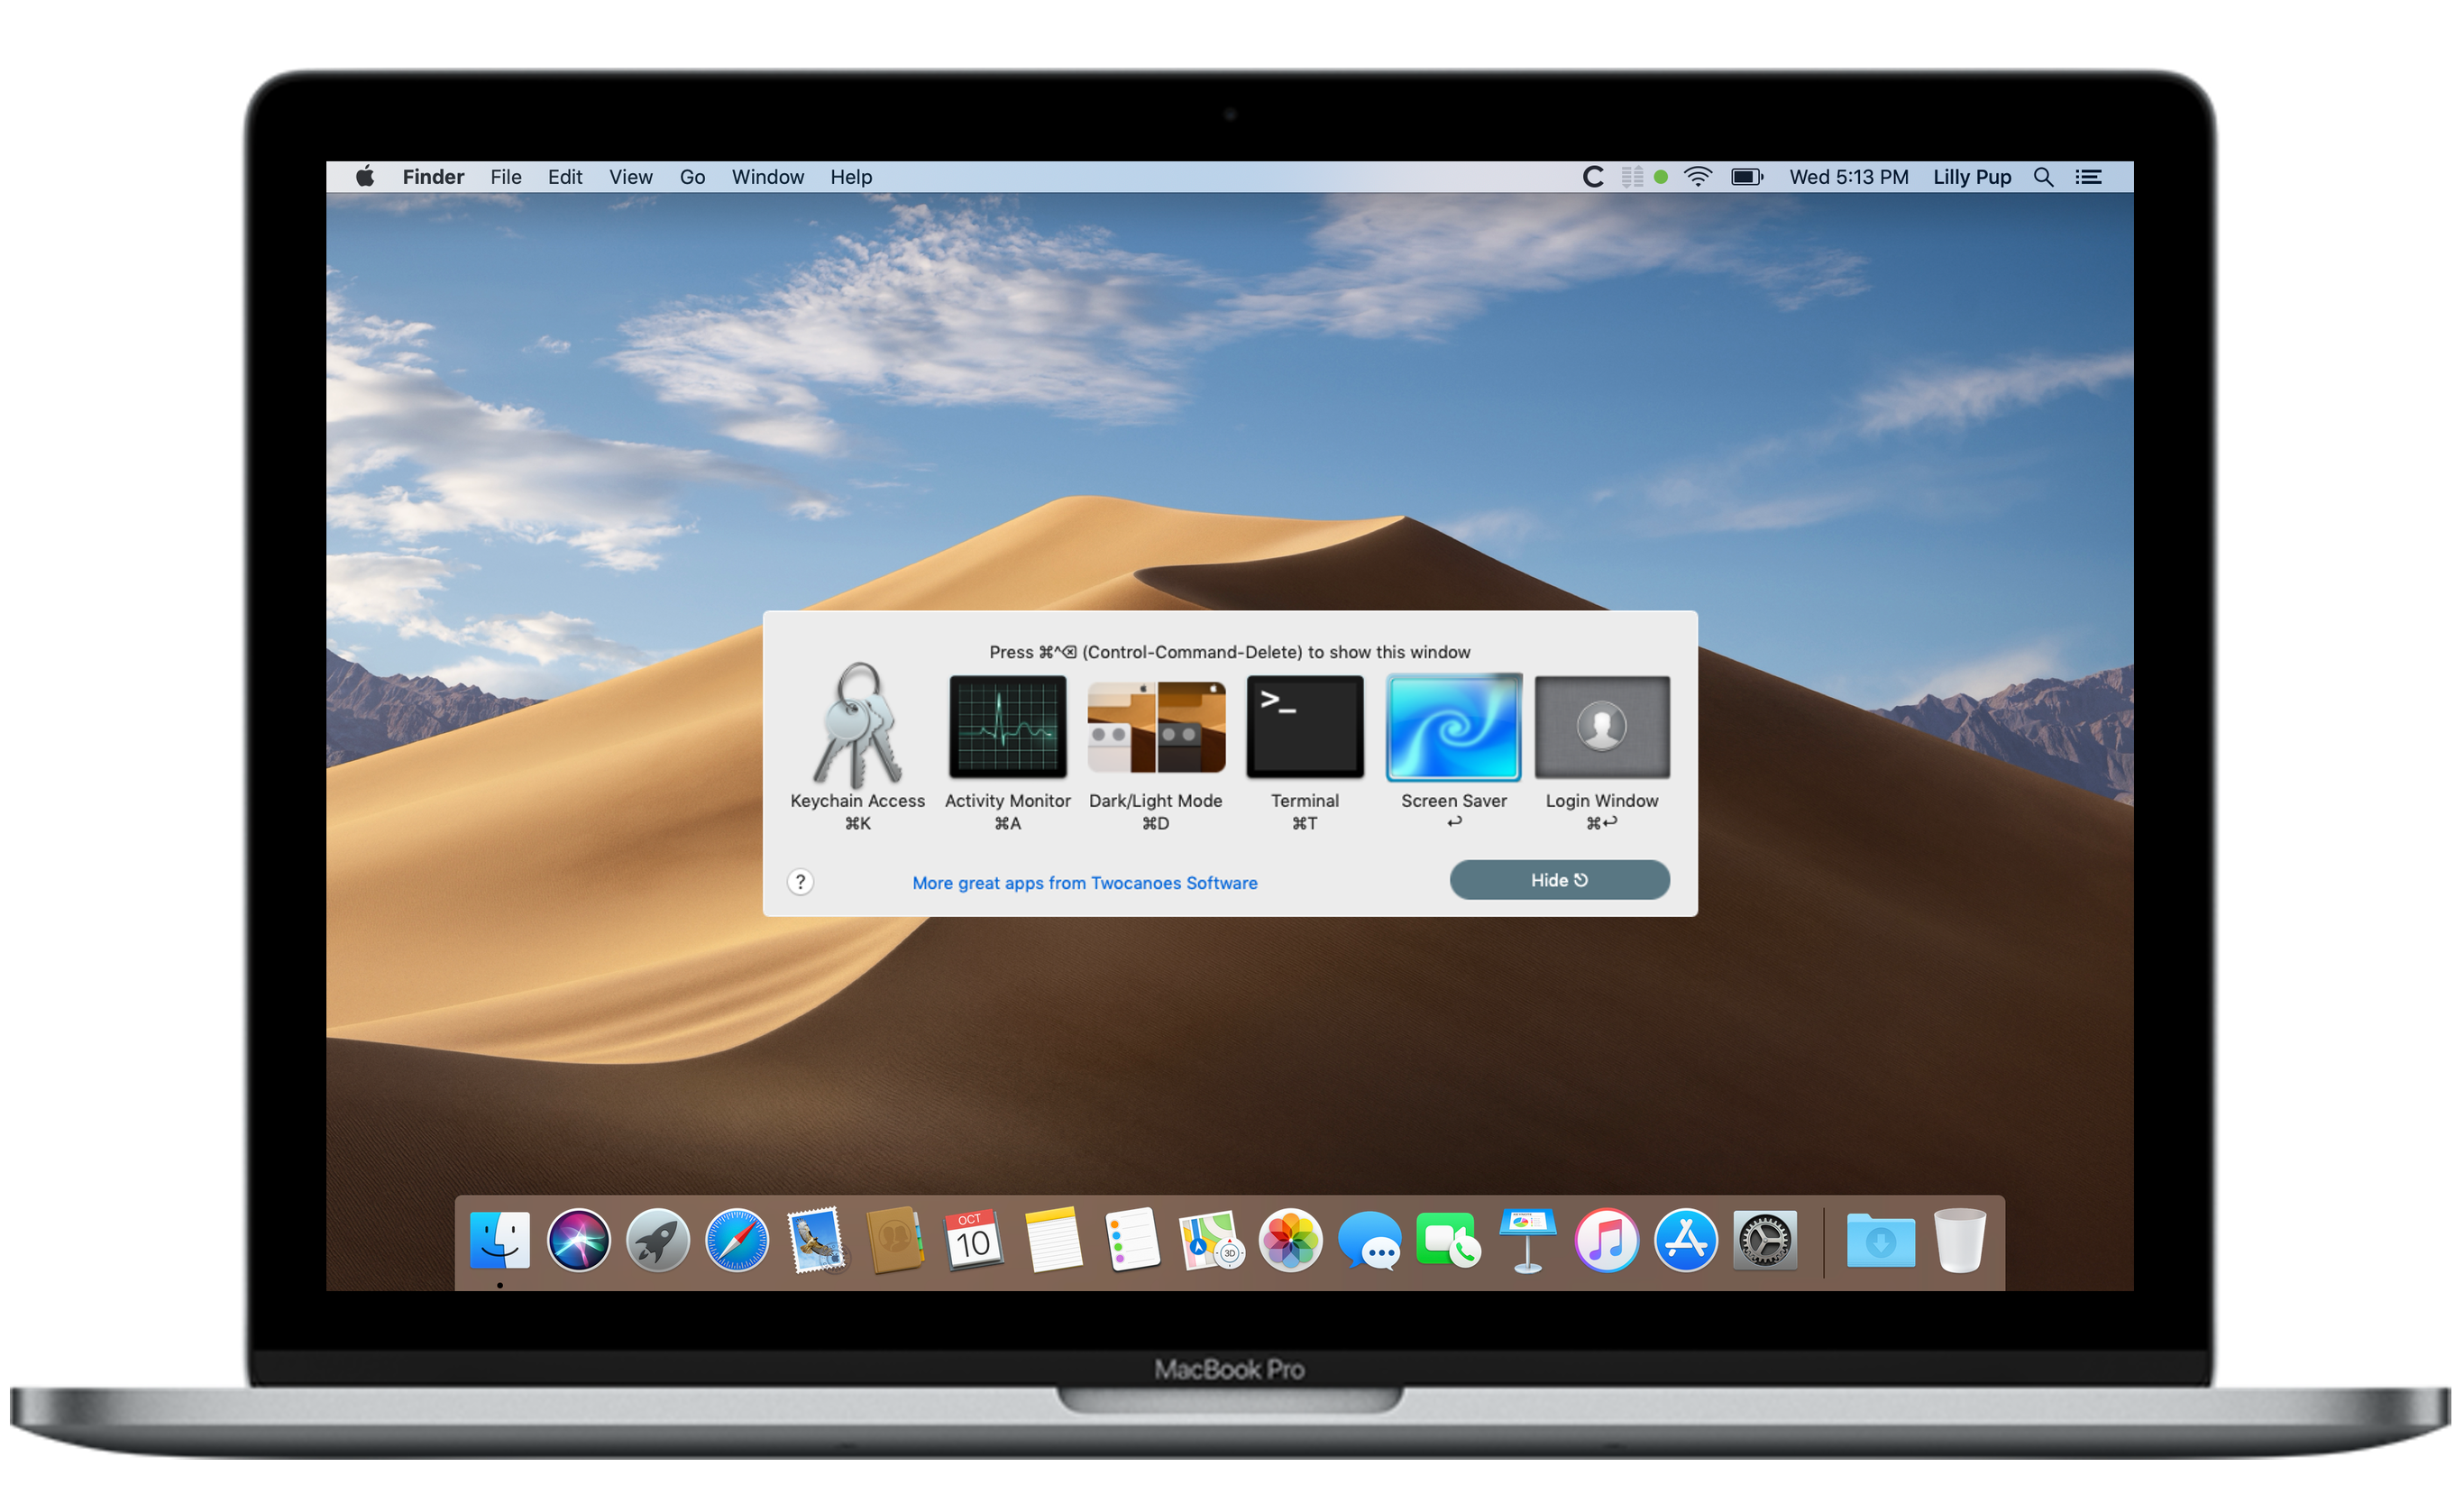Open the Apple menu
This screenshot has height=1494, width=2464.
pyautogui.click(x=365, y=177)
